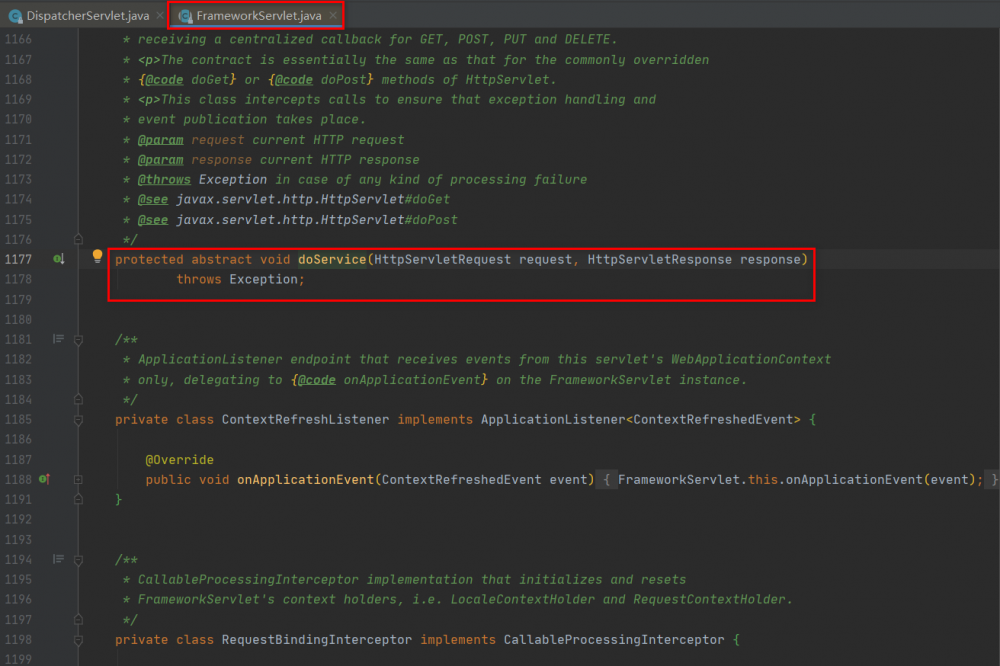Click the doService method name
The height and width of the screenshot is (666, 1000).
[x=332, y=259]
